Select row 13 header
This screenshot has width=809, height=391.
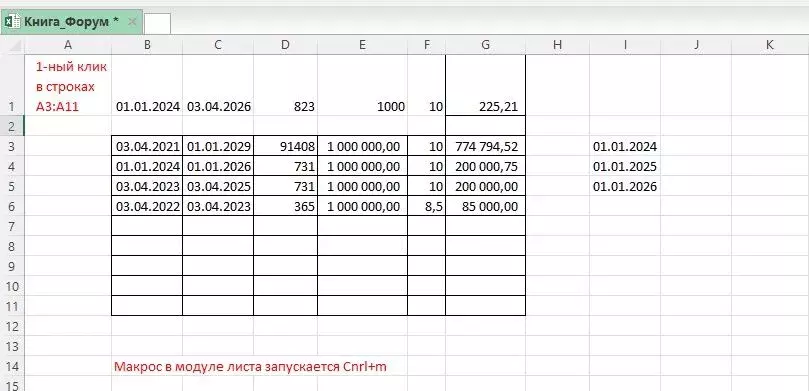[12, 346]
